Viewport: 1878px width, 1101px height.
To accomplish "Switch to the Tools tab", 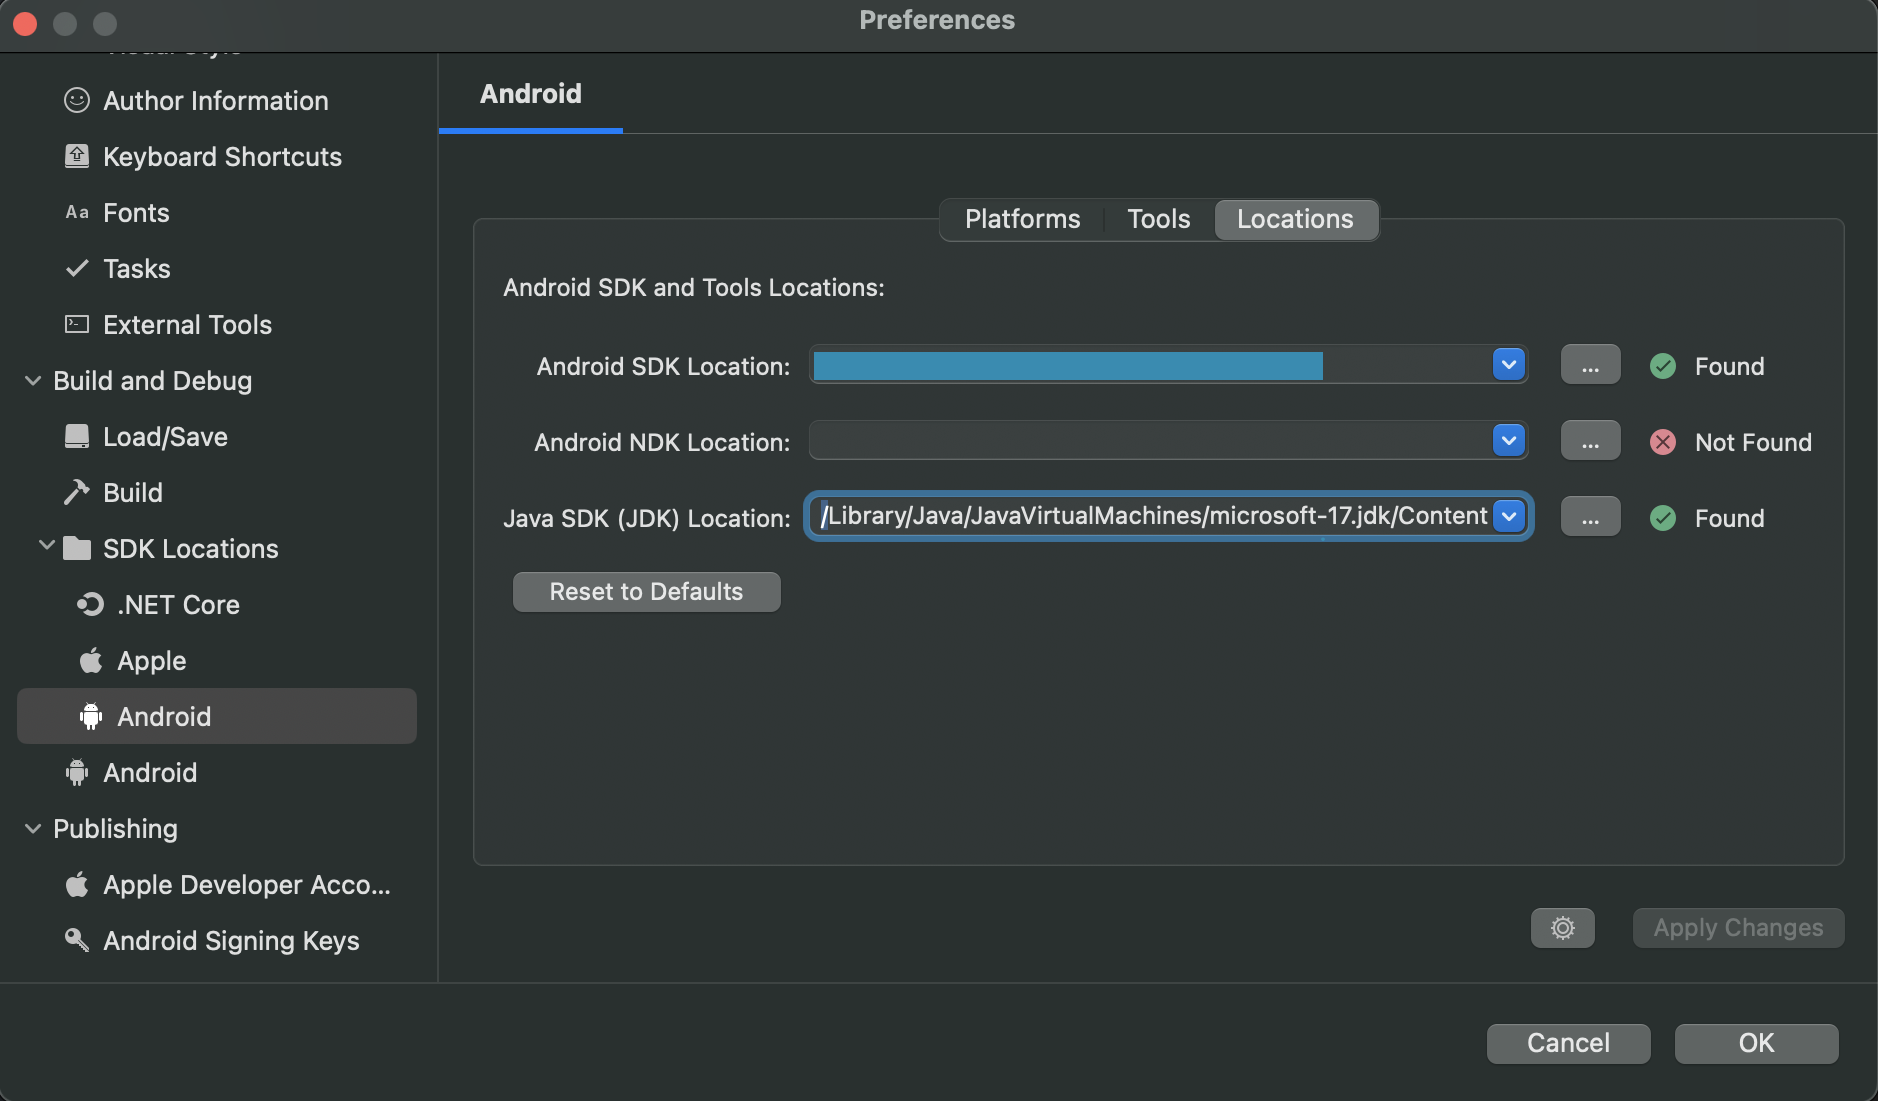I will 1158,219.
